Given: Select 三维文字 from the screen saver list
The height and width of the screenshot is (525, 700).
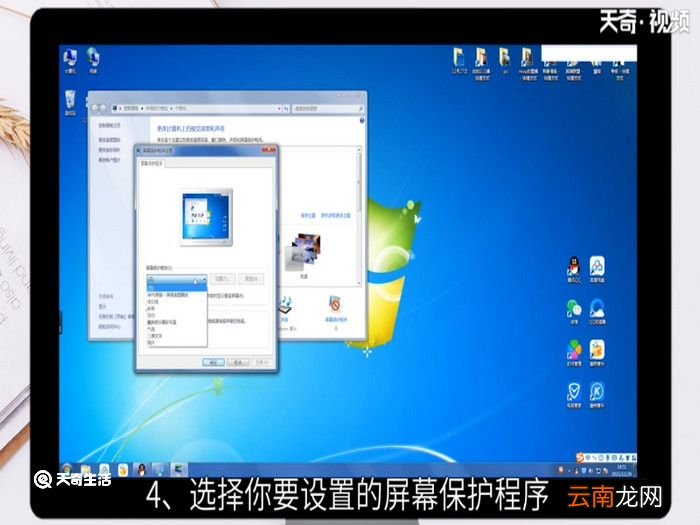Looking at the screenshot, I should [x=155, y=335].
